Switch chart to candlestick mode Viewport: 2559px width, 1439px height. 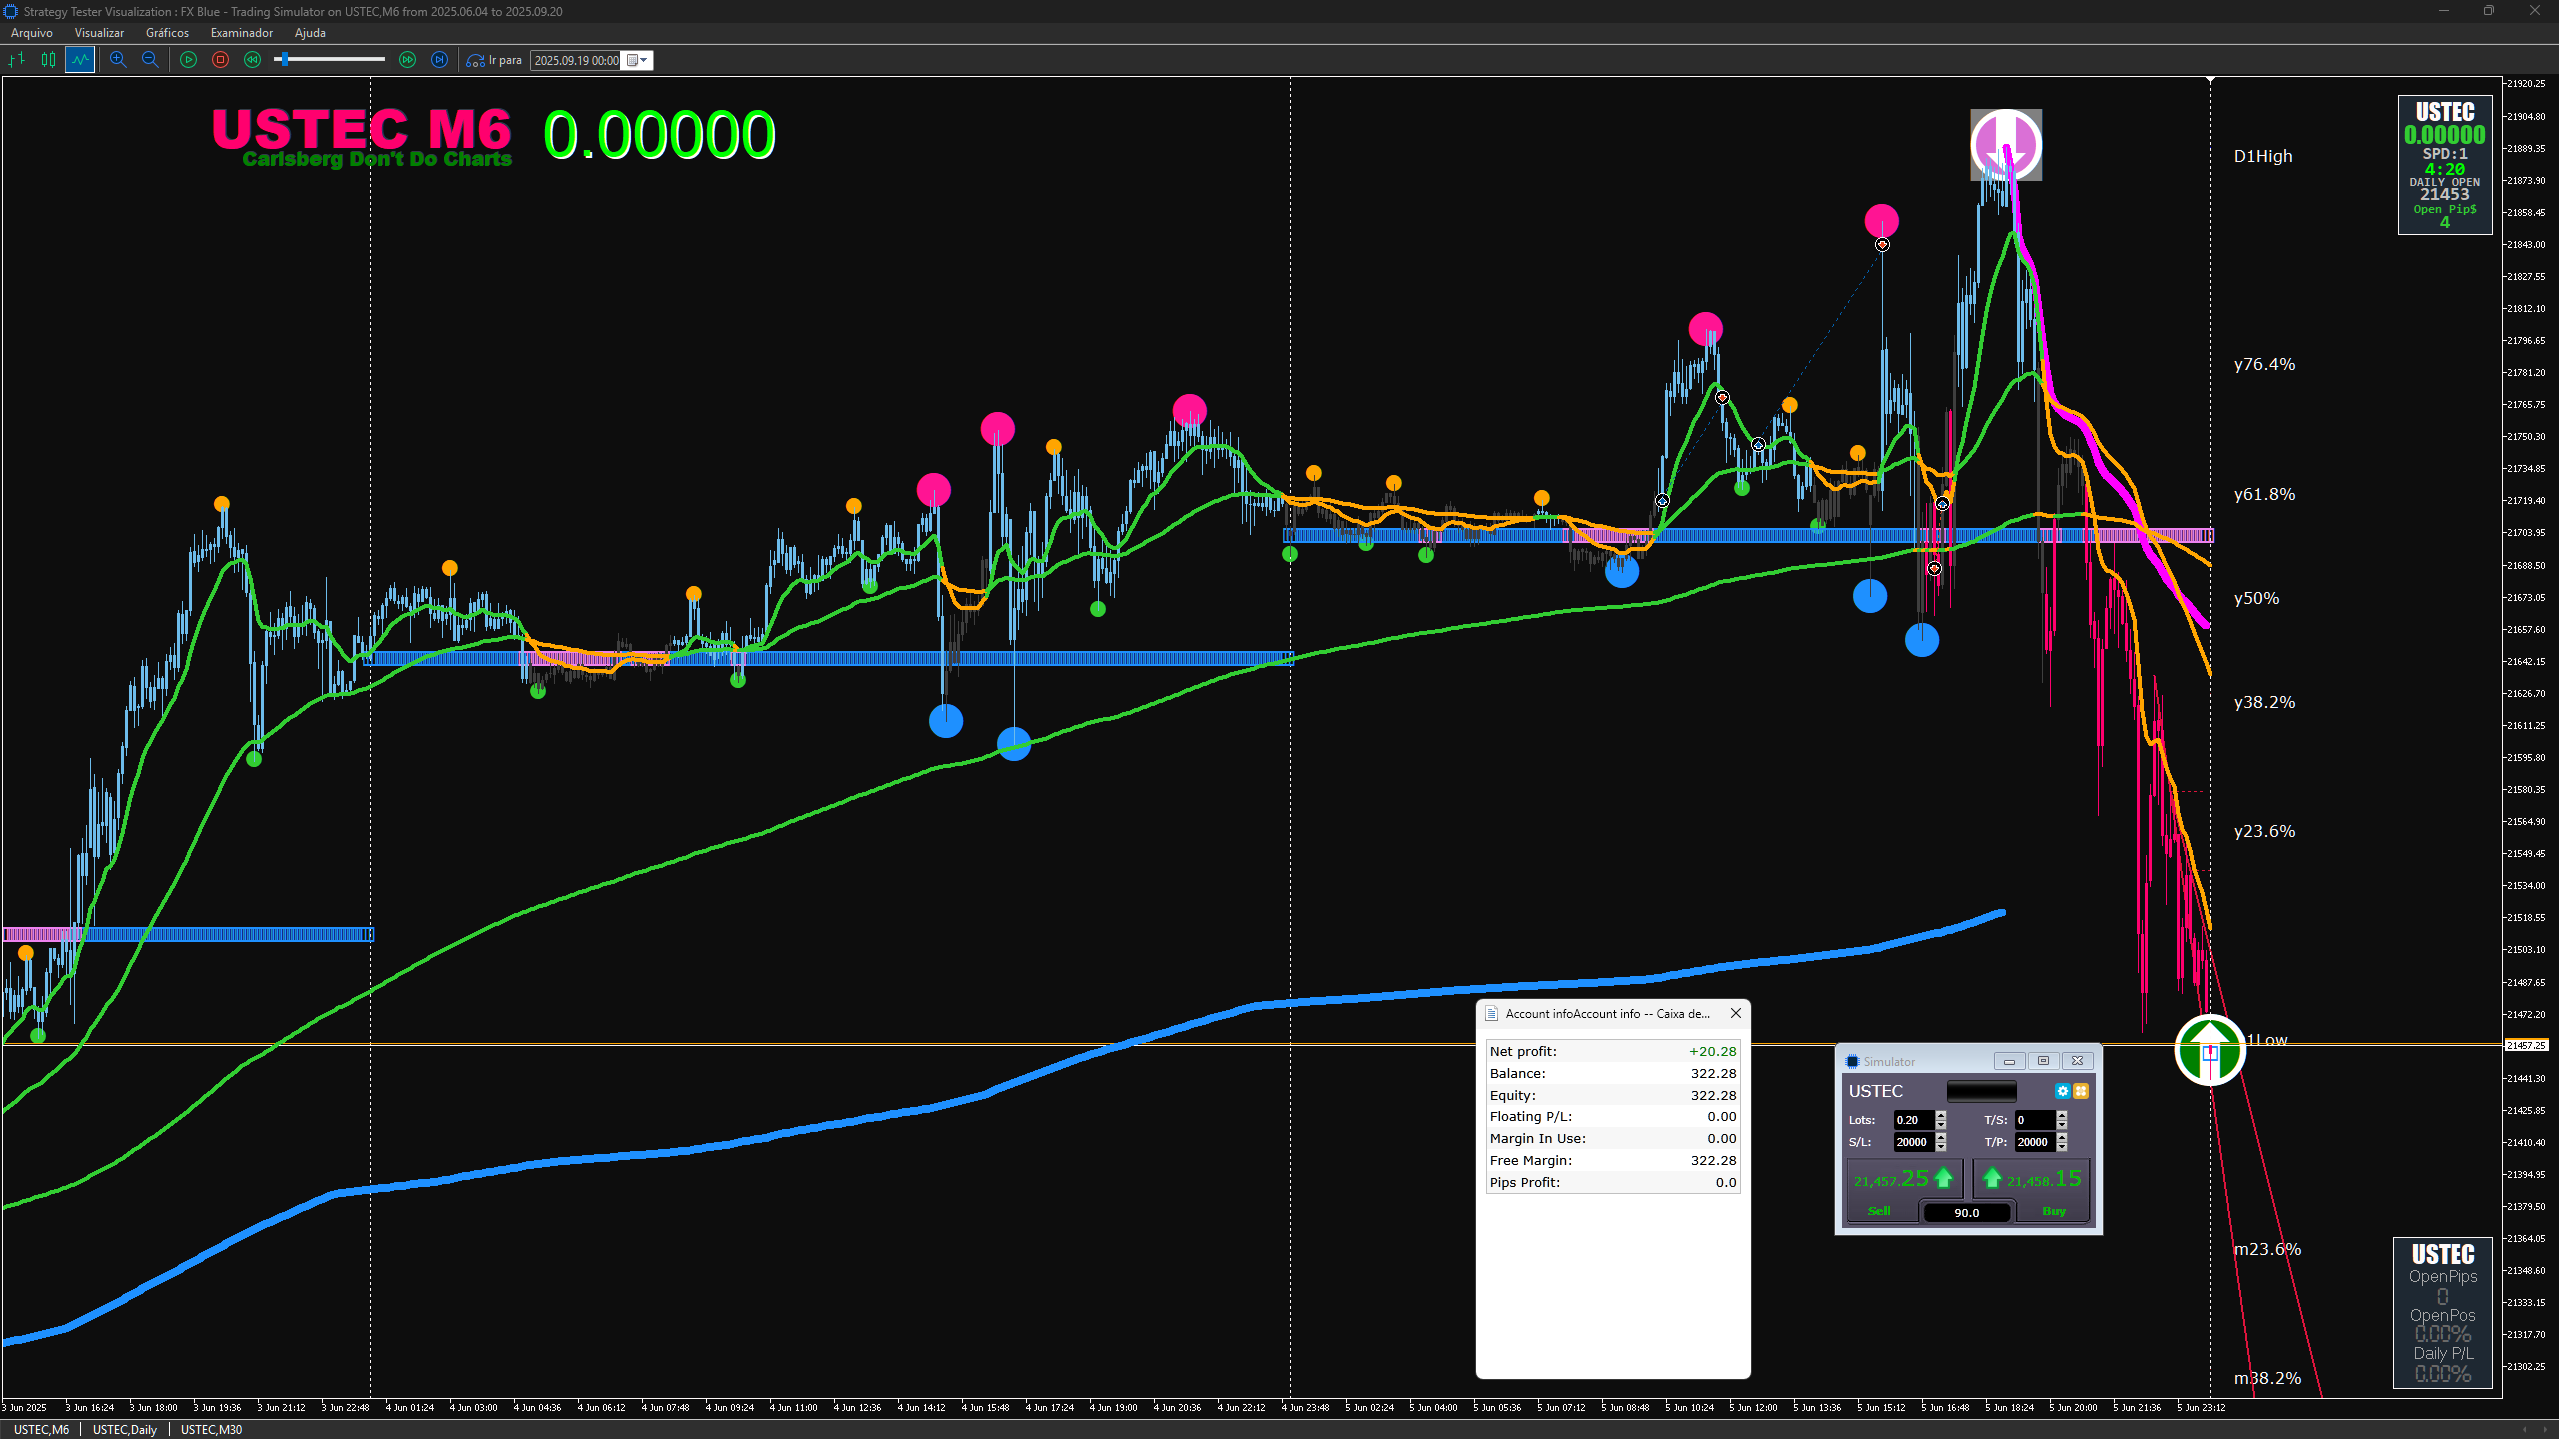48,60
